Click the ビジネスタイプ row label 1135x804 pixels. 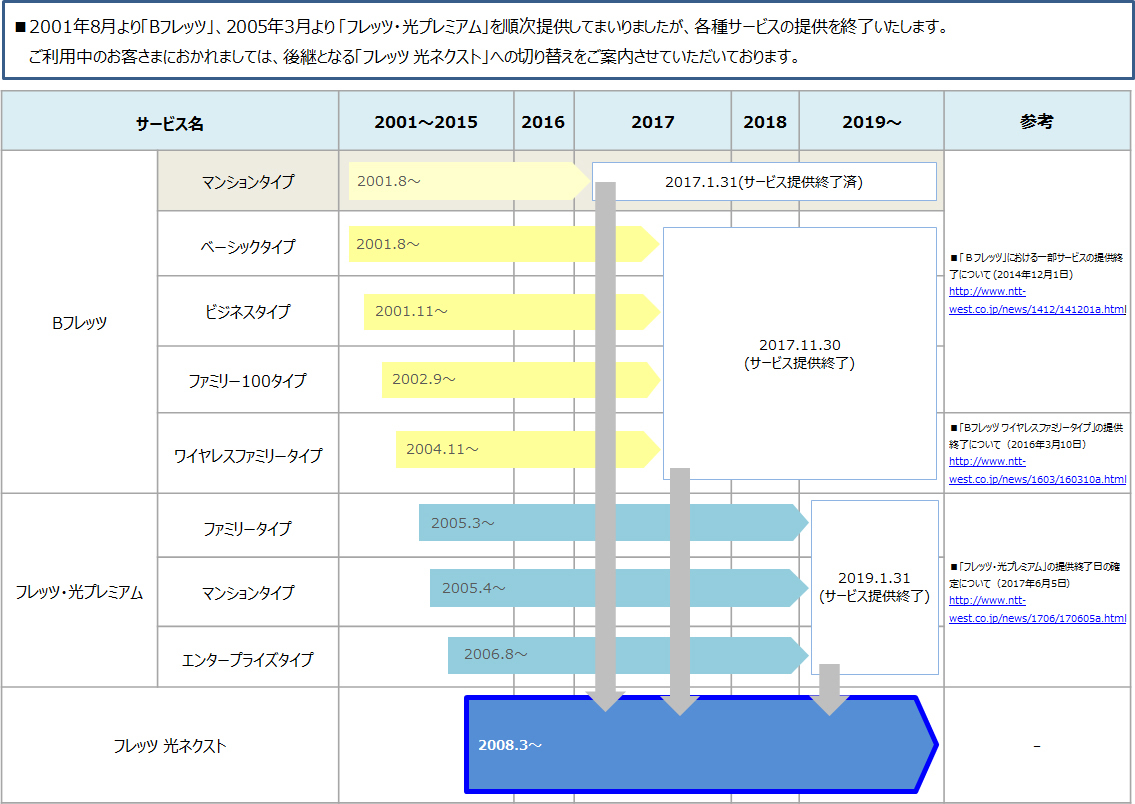(248, 311)
